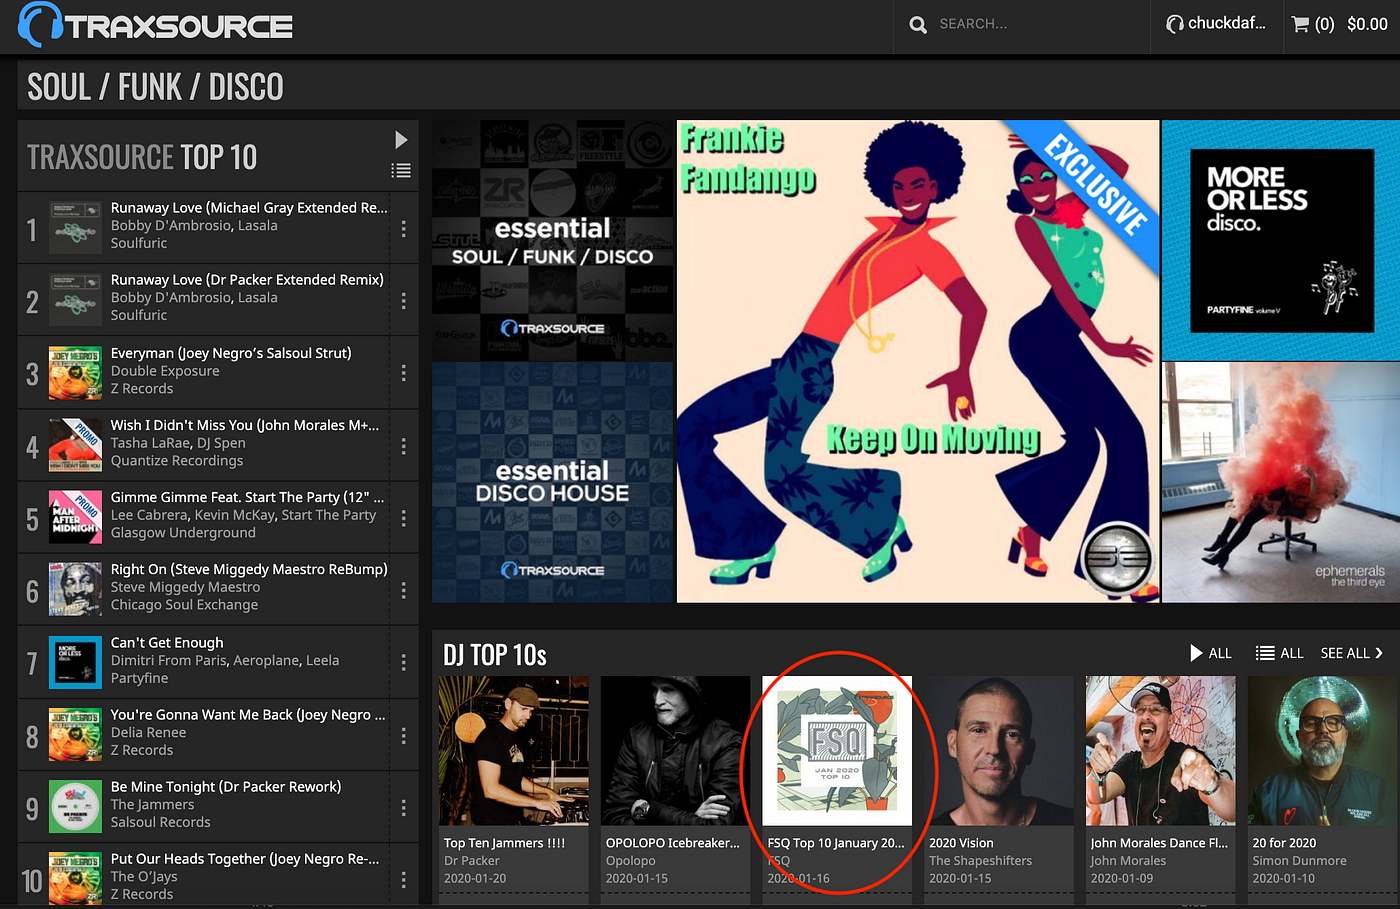The height and width of the screenshot is (909, 1400).
Task: Open the shopping cart icon
Action: point(1300,23)
